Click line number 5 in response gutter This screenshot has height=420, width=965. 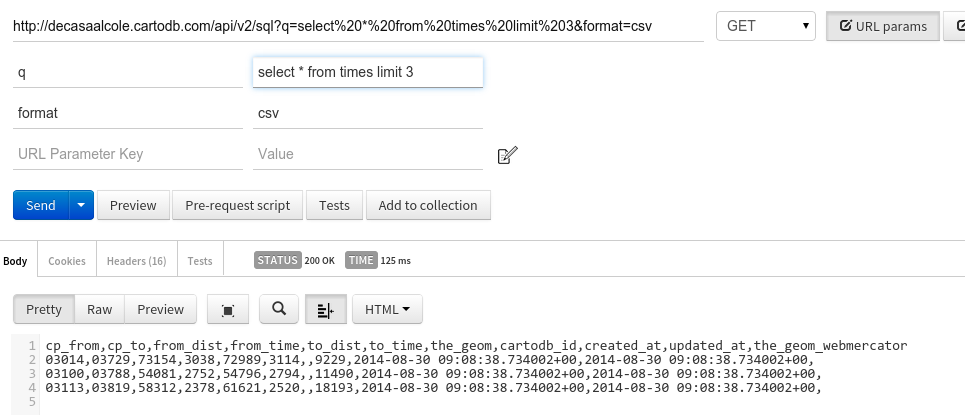click(31, 402)
